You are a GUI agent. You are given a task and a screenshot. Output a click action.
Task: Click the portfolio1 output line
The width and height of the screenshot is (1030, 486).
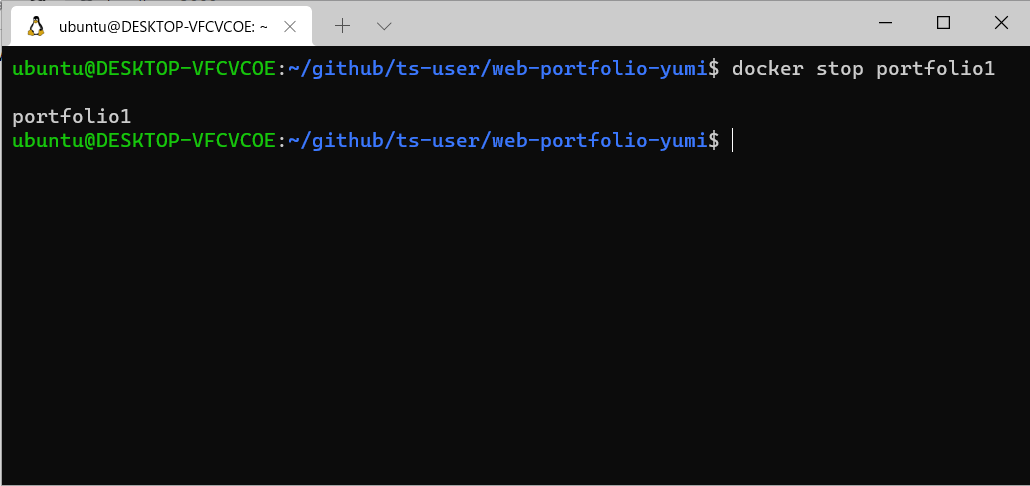[72, 117]
